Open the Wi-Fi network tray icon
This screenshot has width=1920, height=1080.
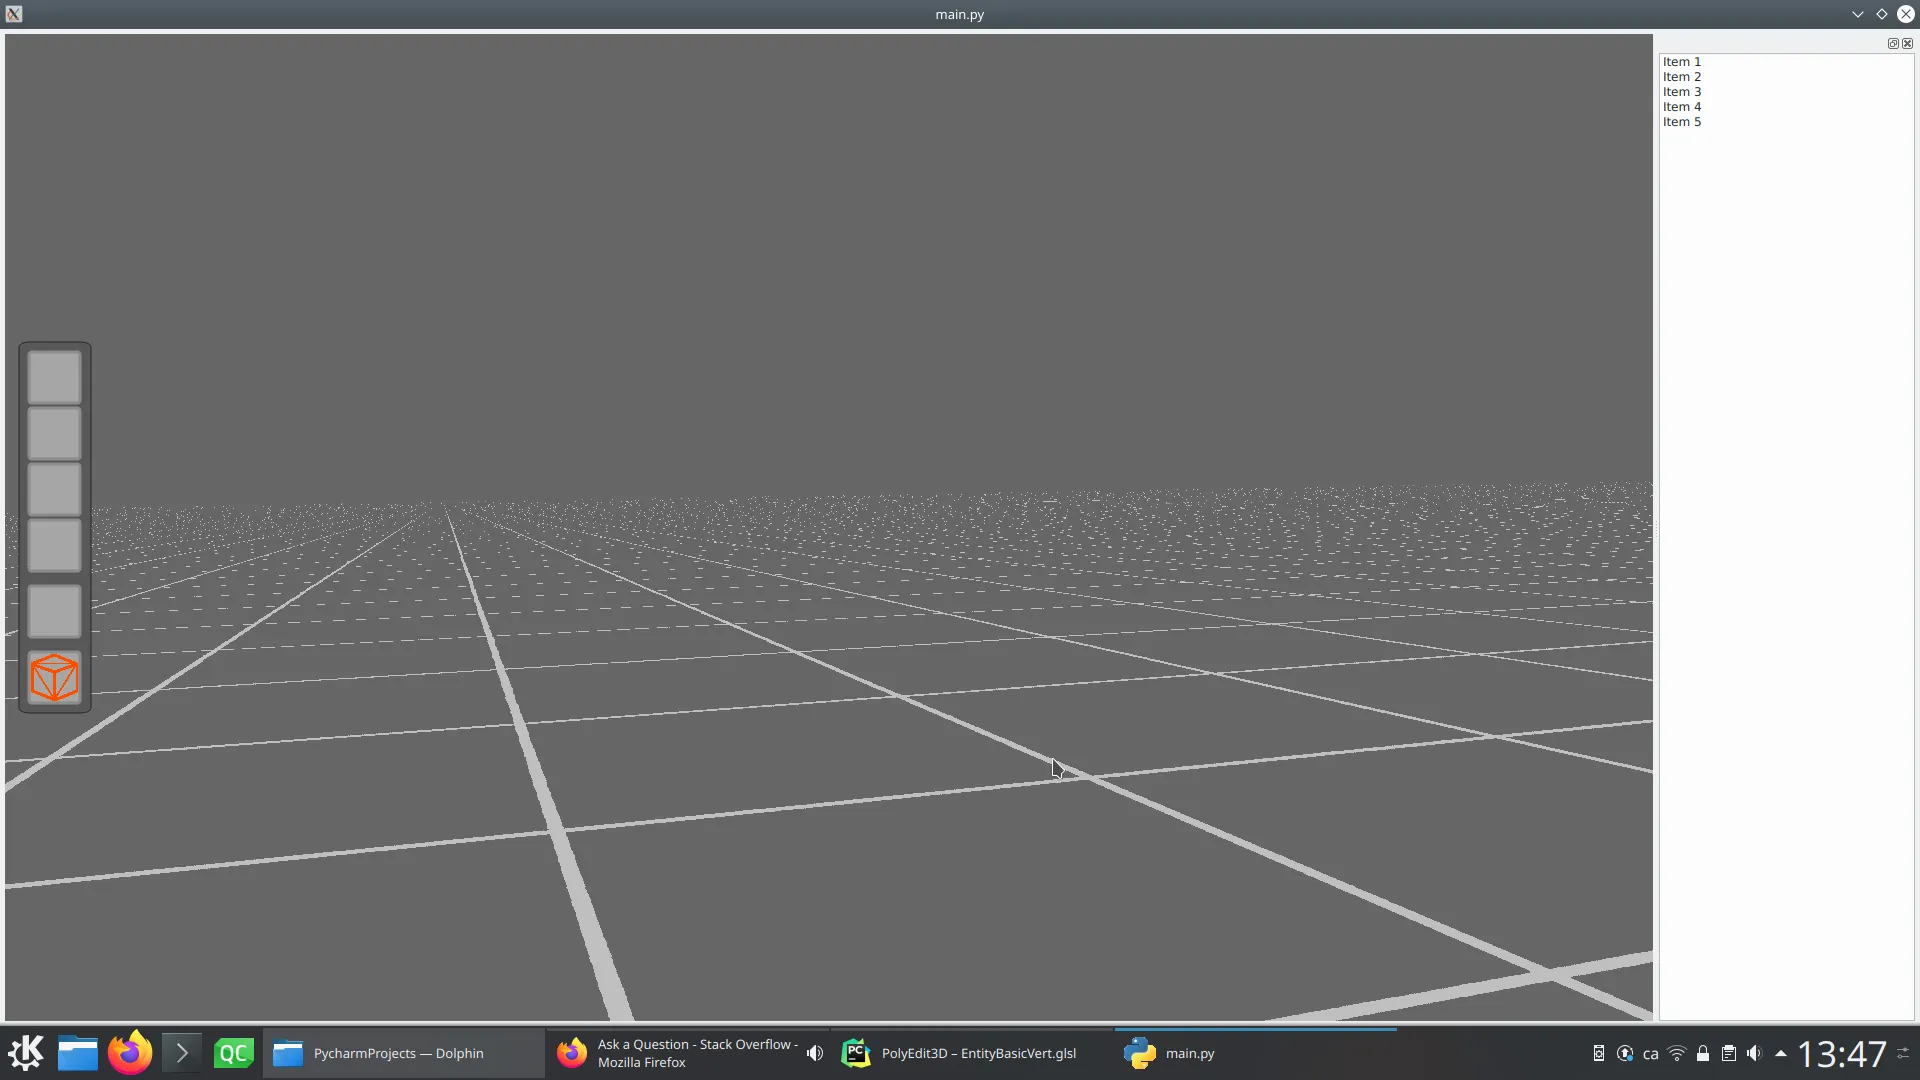click(1677, 1053)
